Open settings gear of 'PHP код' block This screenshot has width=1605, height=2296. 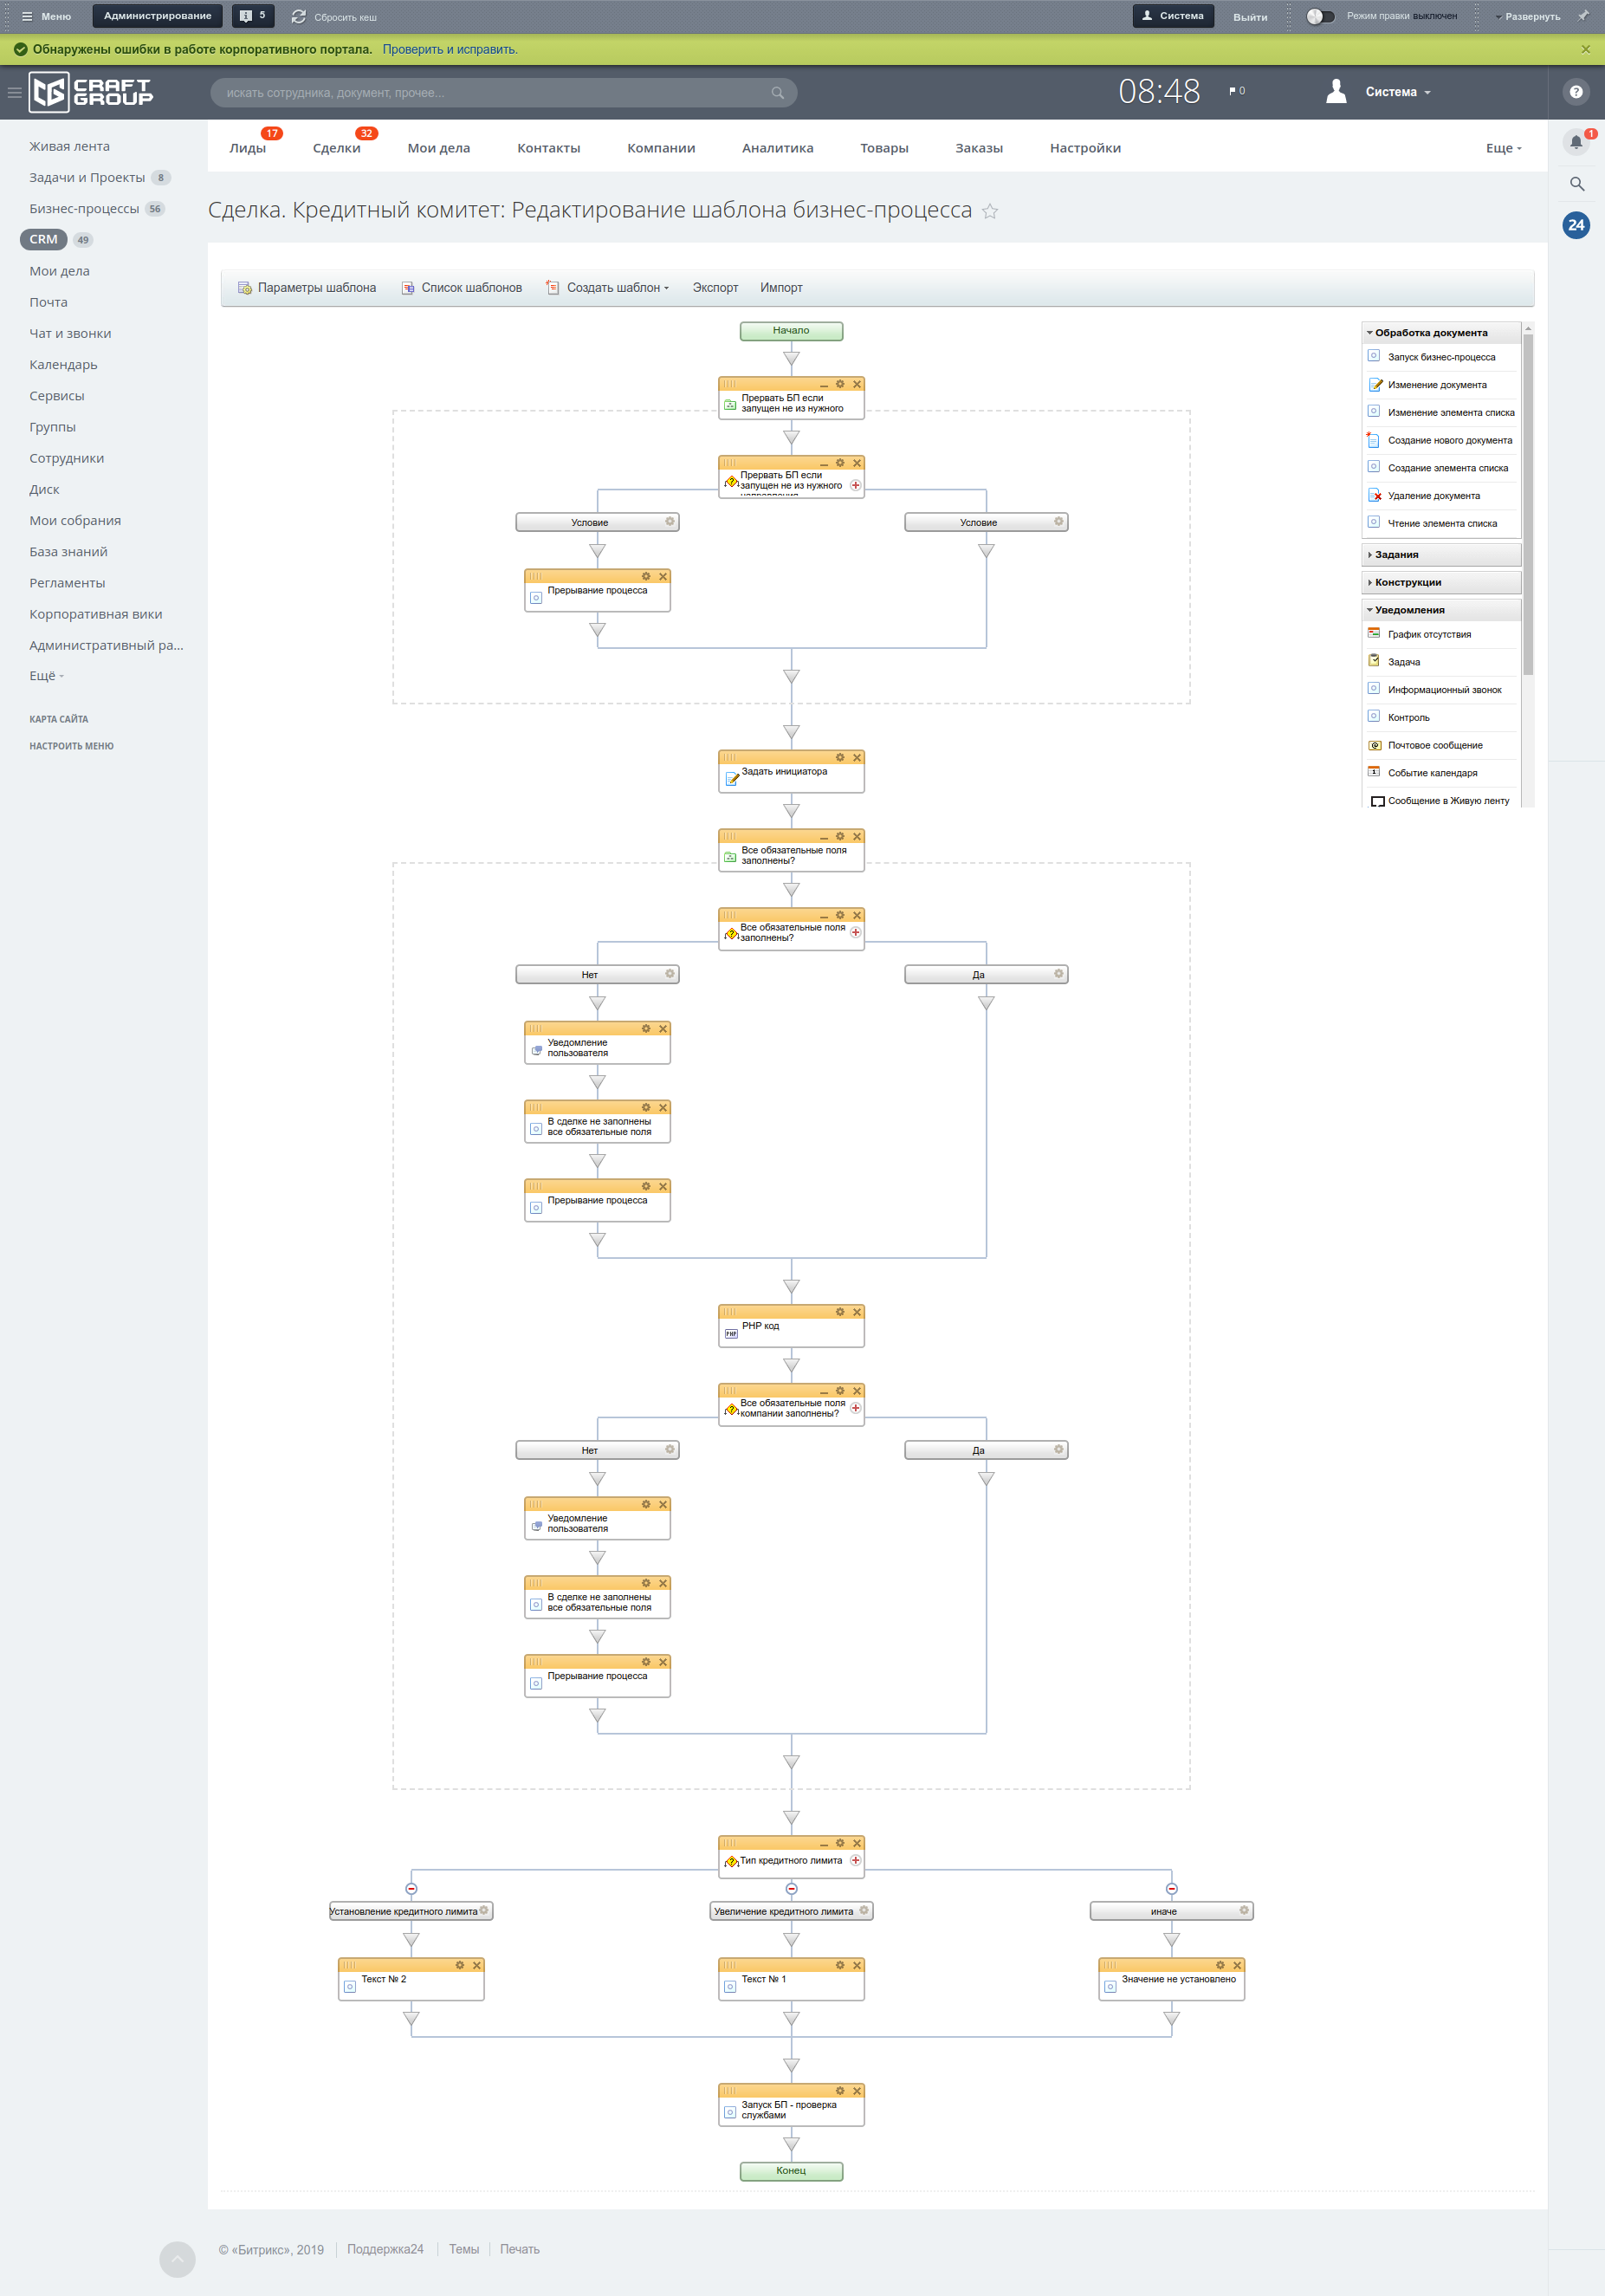click(840, 1312)
